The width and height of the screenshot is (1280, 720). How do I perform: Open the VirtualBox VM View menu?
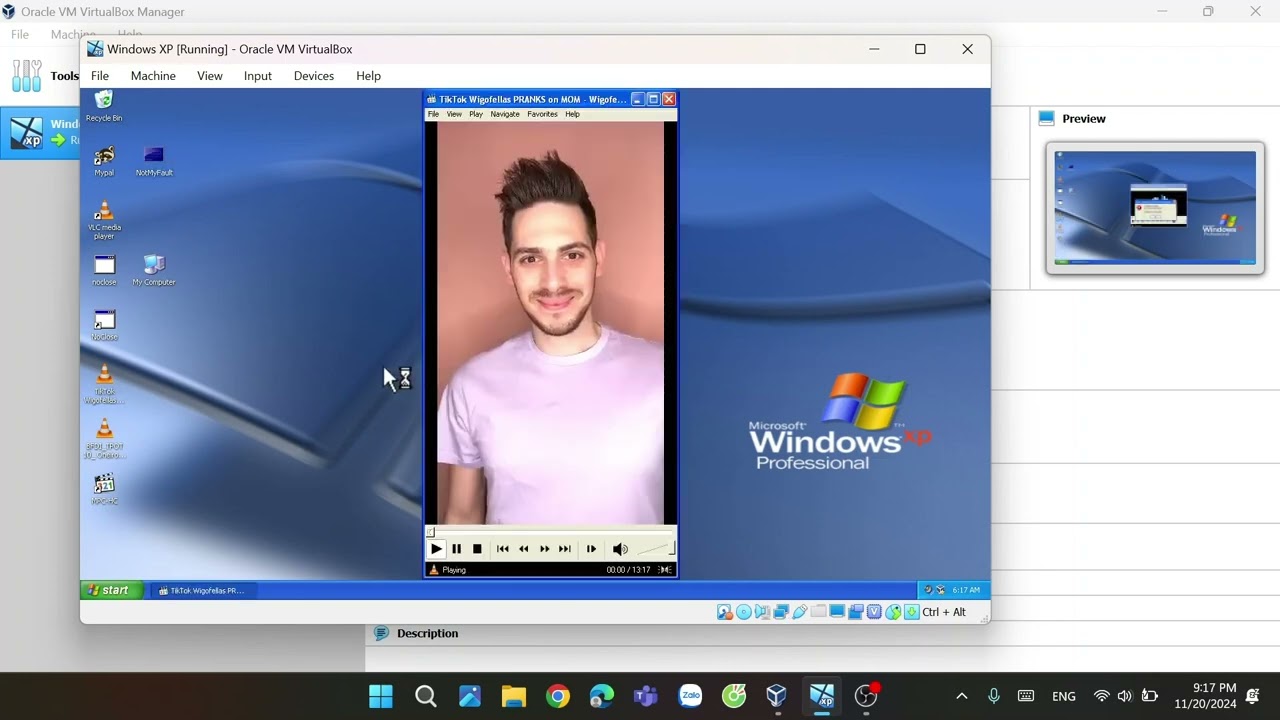[210, 76]
